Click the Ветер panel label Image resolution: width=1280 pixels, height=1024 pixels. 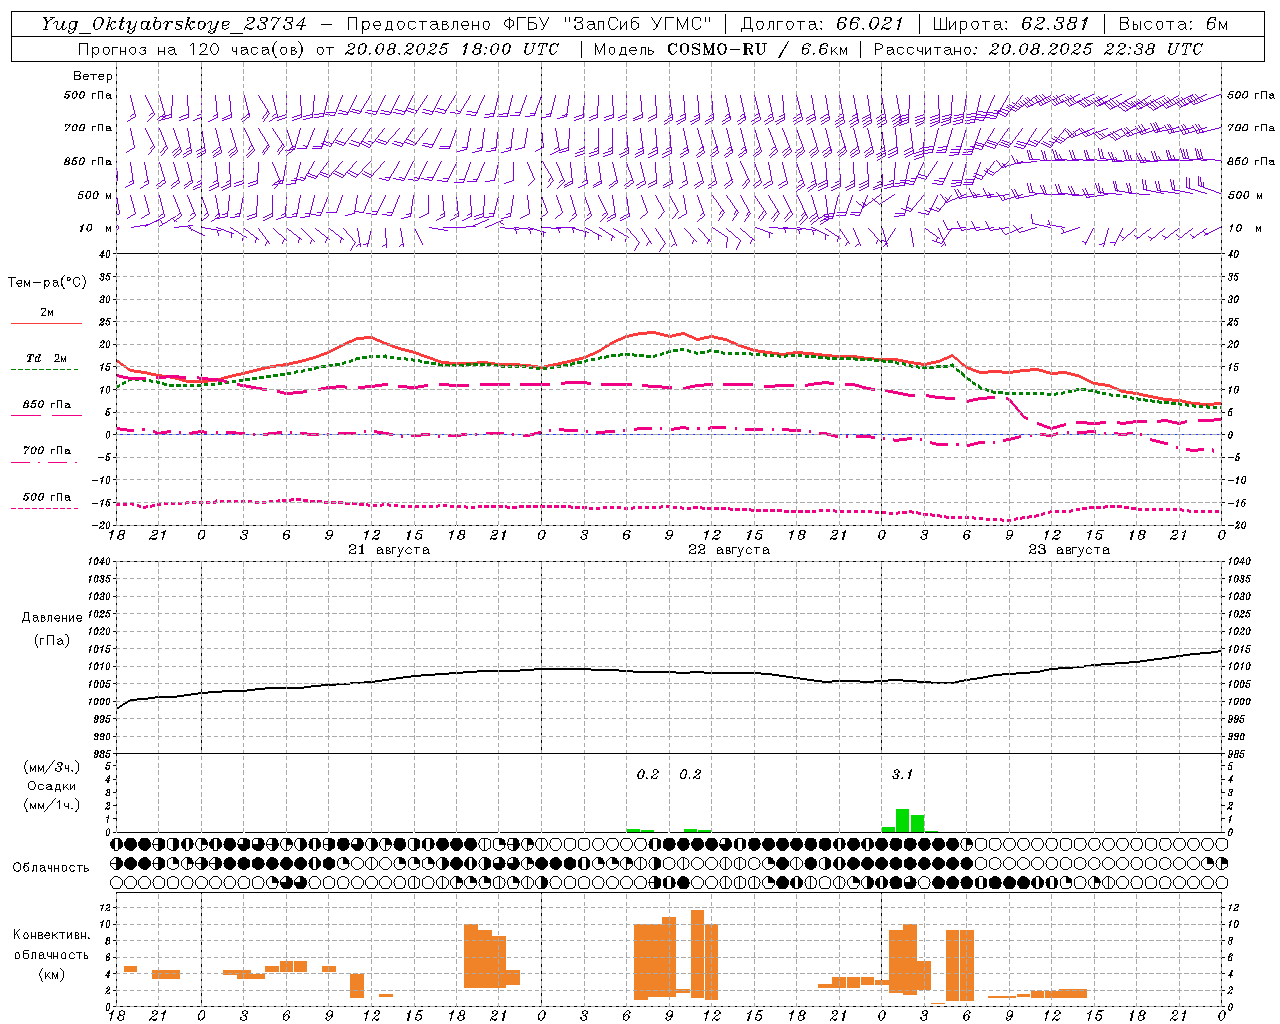click(93, 76)
